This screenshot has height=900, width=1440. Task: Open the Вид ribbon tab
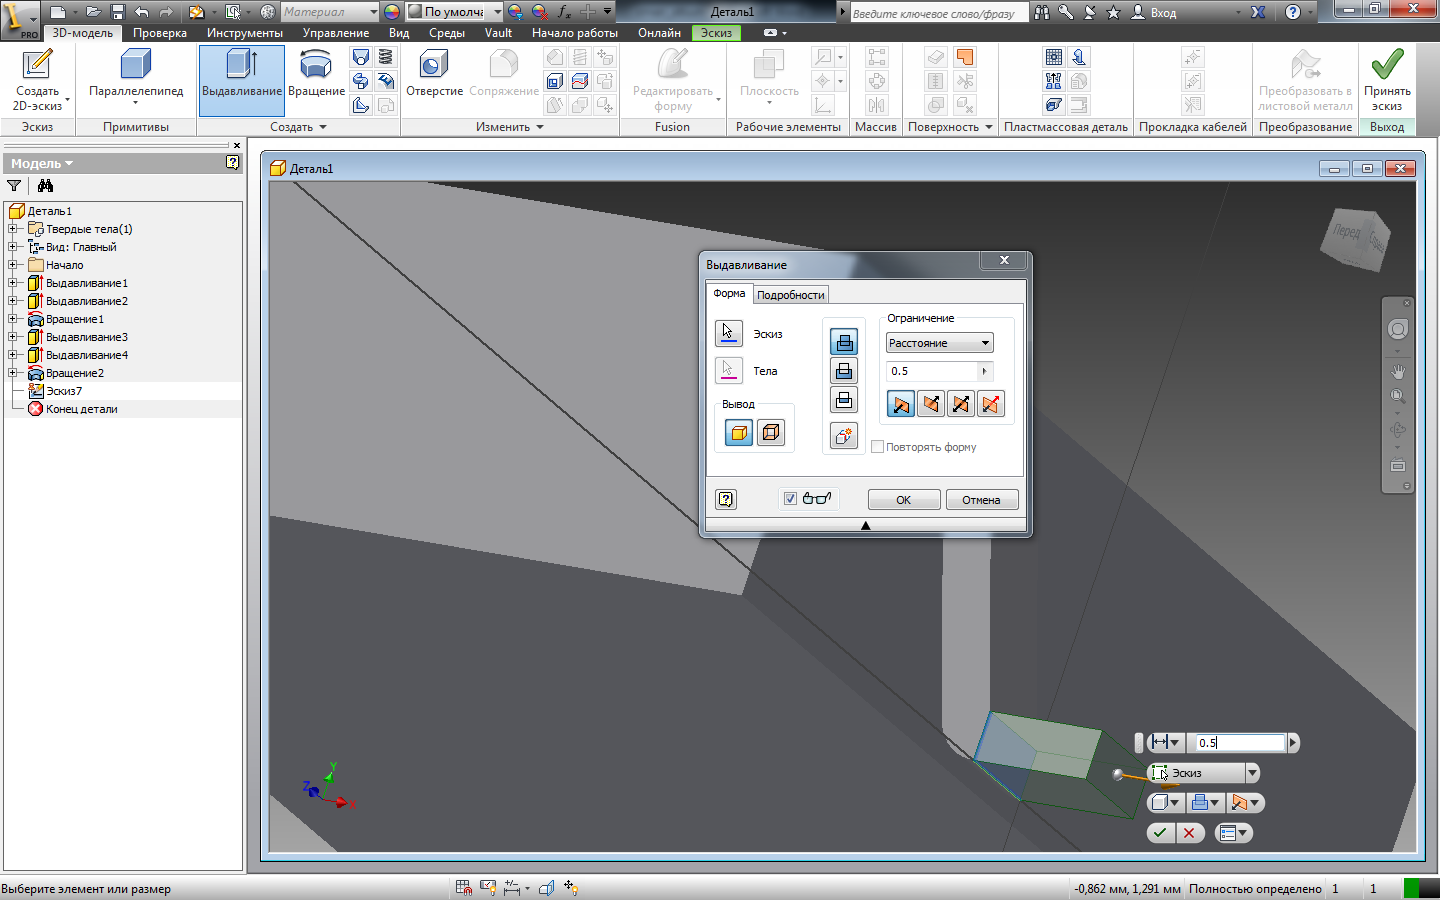(399, 33)
